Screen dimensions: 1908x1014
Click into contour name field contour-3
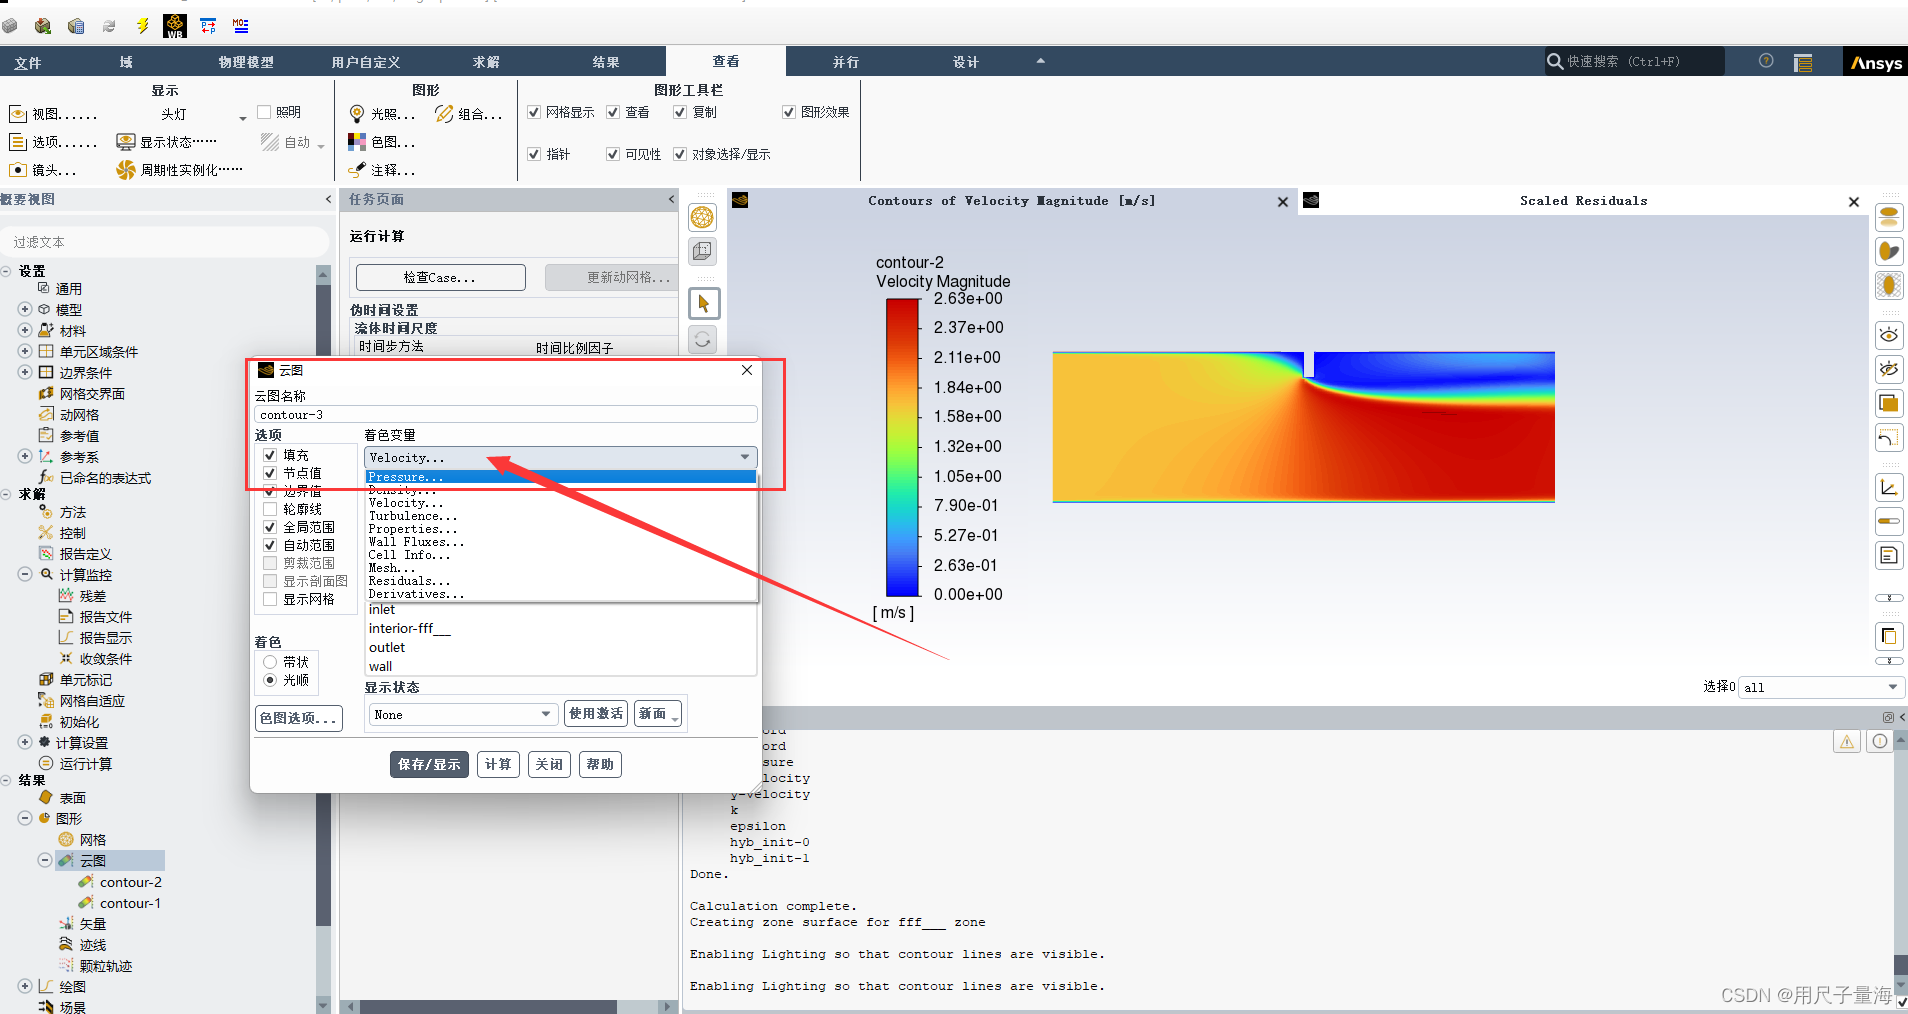[x=506, y=414]
